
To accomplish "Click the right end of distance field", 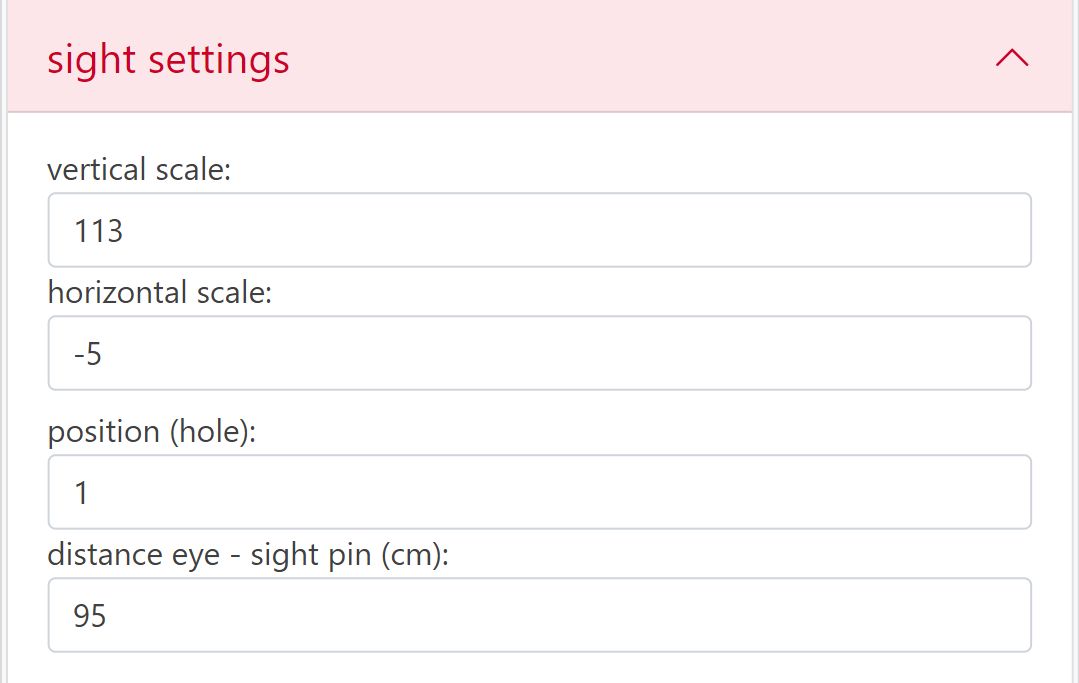I will 1000,615.
